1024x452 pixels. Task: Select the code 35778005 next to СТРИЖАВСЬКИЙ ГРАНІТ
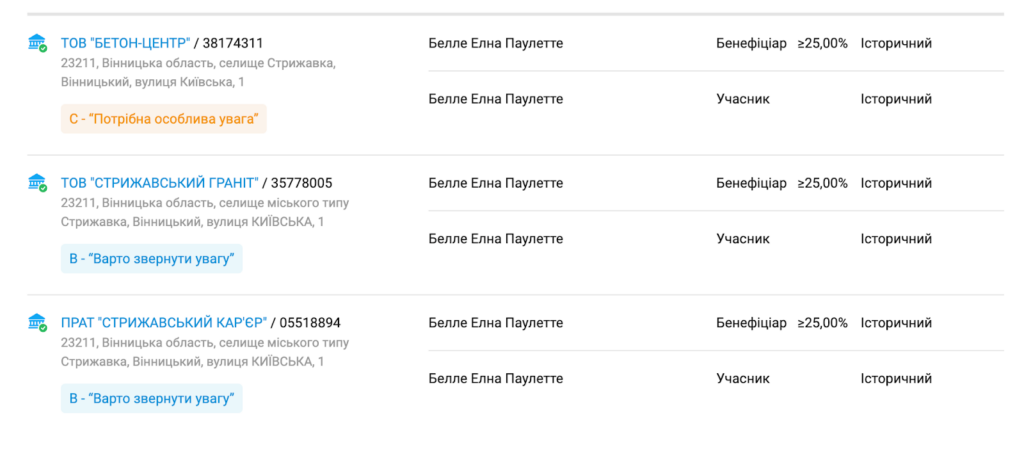pyautogui.click(x=301, y=183)
